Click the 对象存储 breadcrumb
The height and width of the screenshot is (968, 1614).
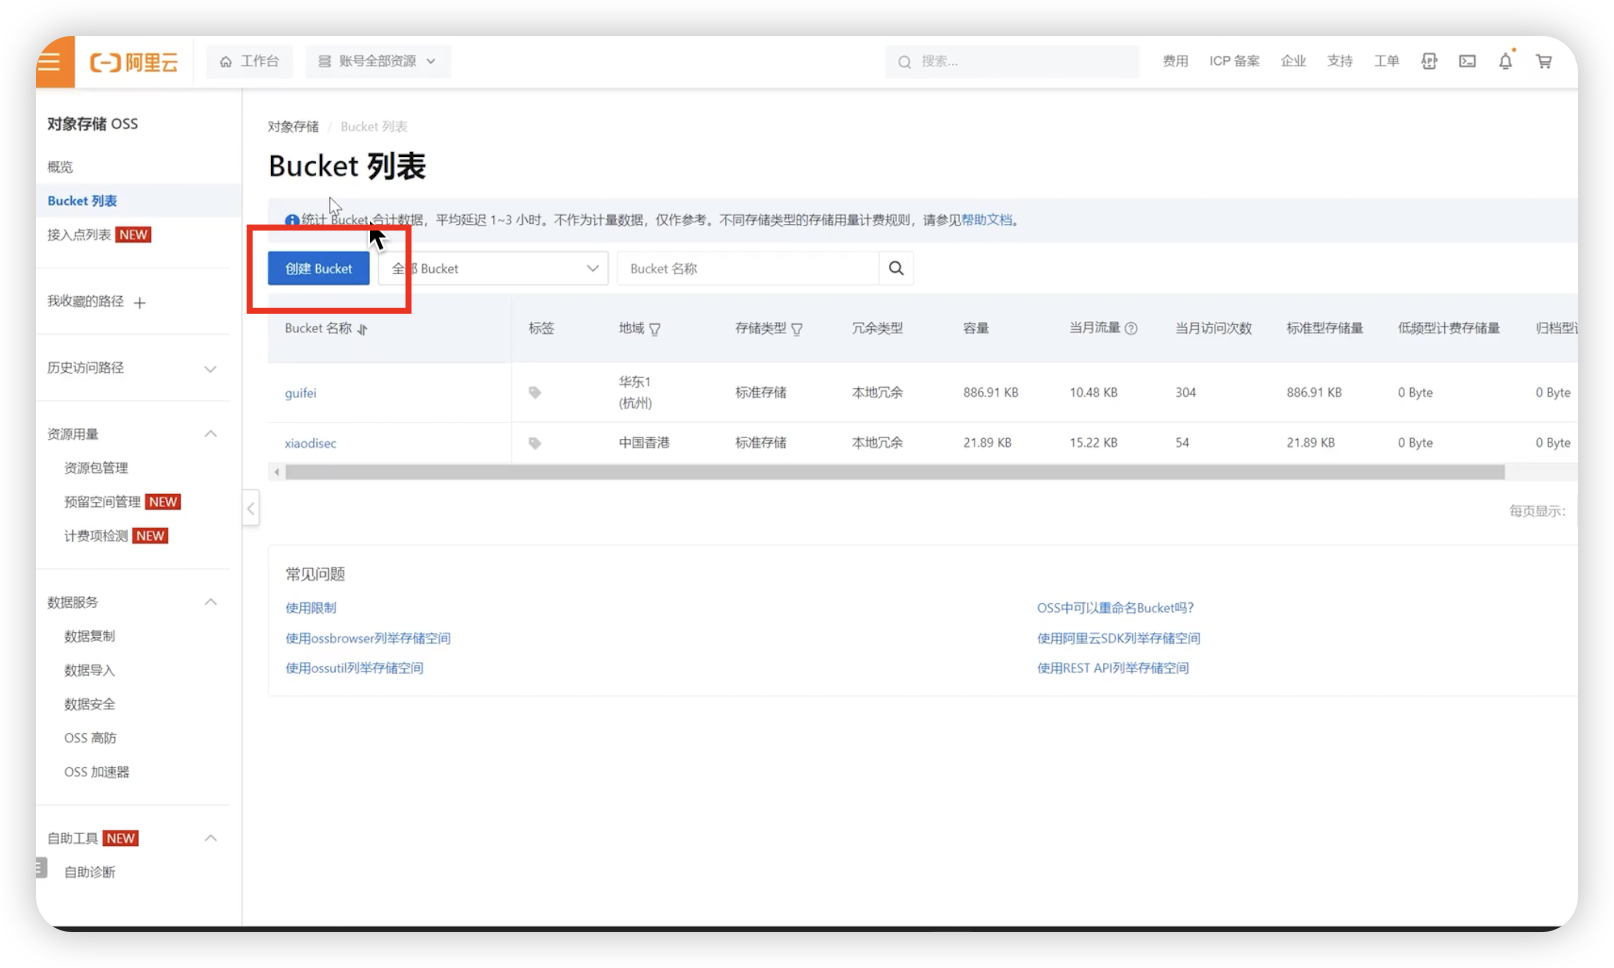[293, 127]
